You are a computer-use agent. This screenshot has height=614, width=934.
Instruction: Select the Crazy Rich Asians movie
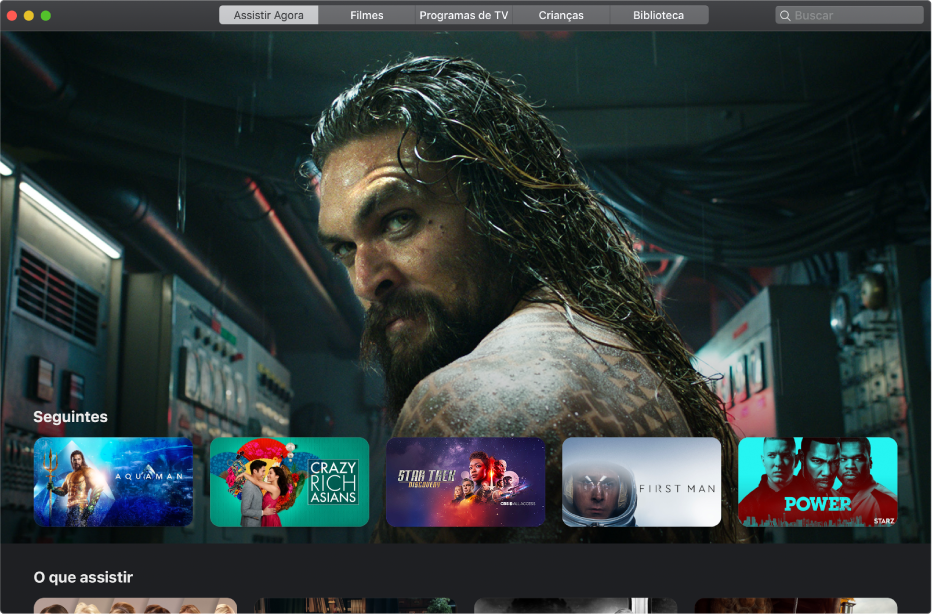tap(289, 481)
